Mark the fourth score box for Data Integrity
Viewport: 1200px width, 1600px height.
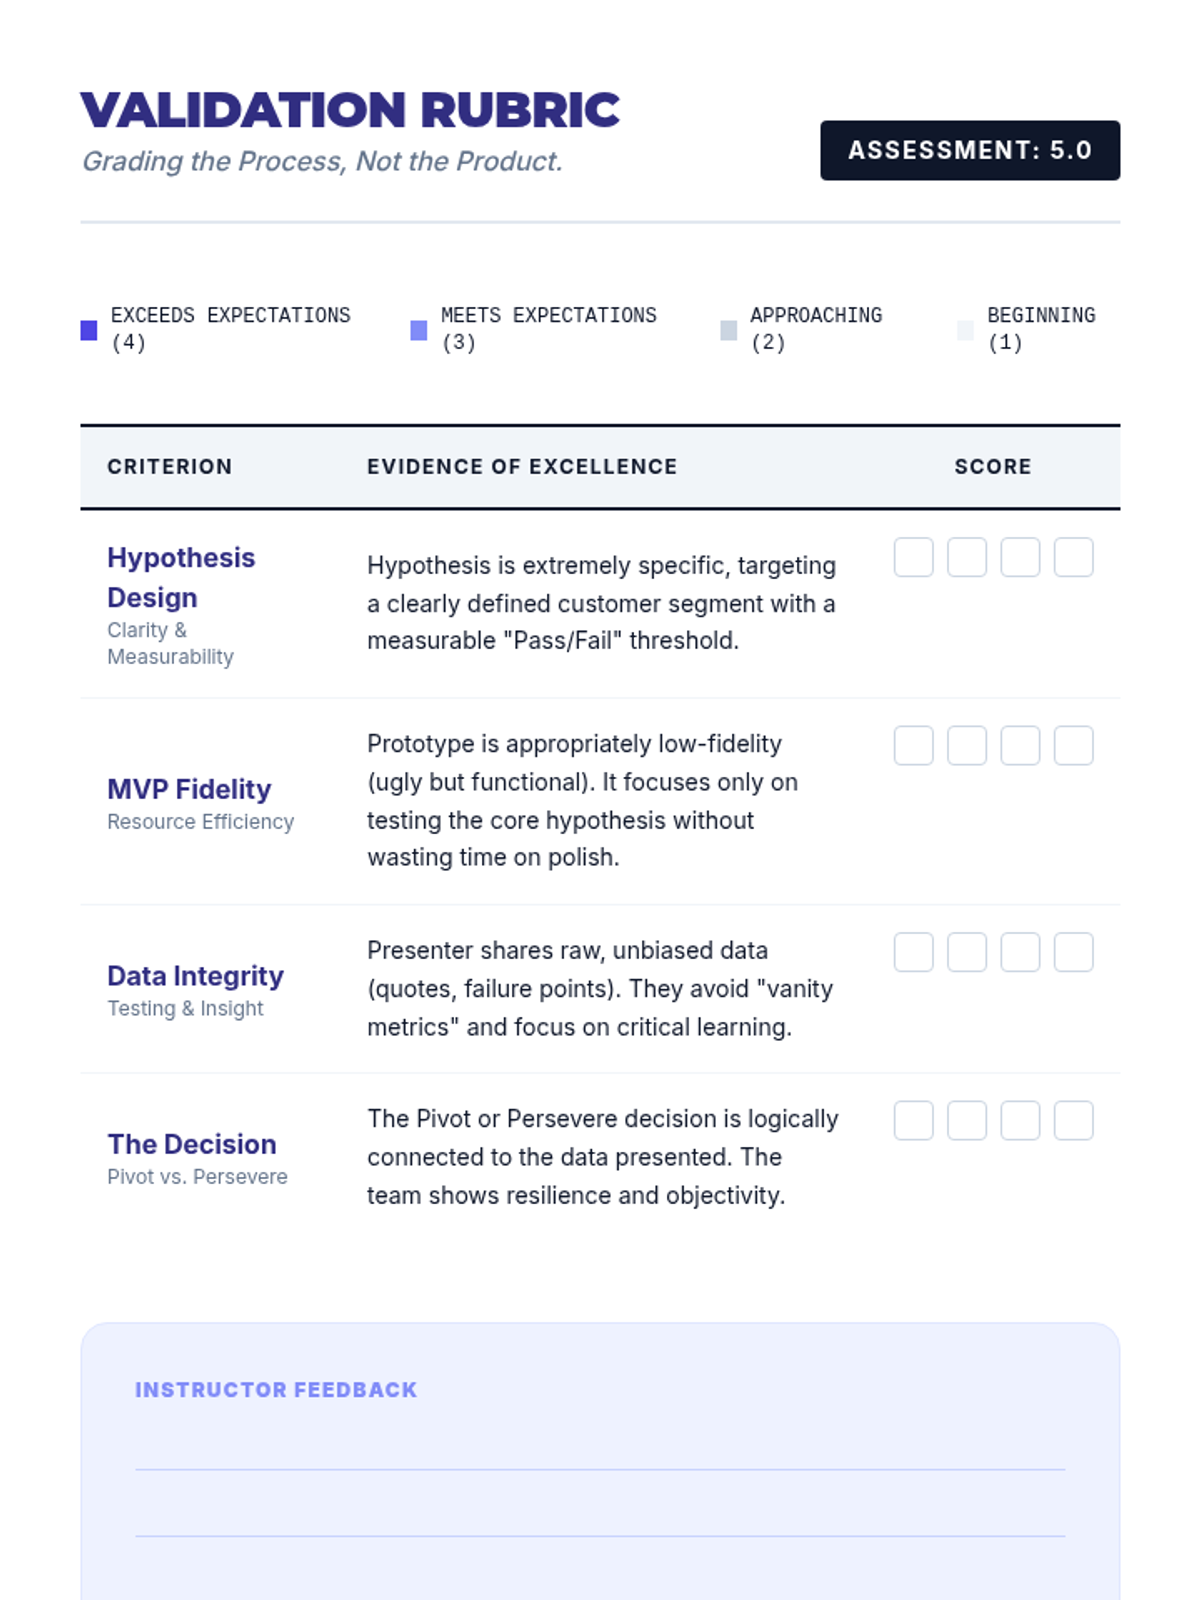[x=1073, y=952]
